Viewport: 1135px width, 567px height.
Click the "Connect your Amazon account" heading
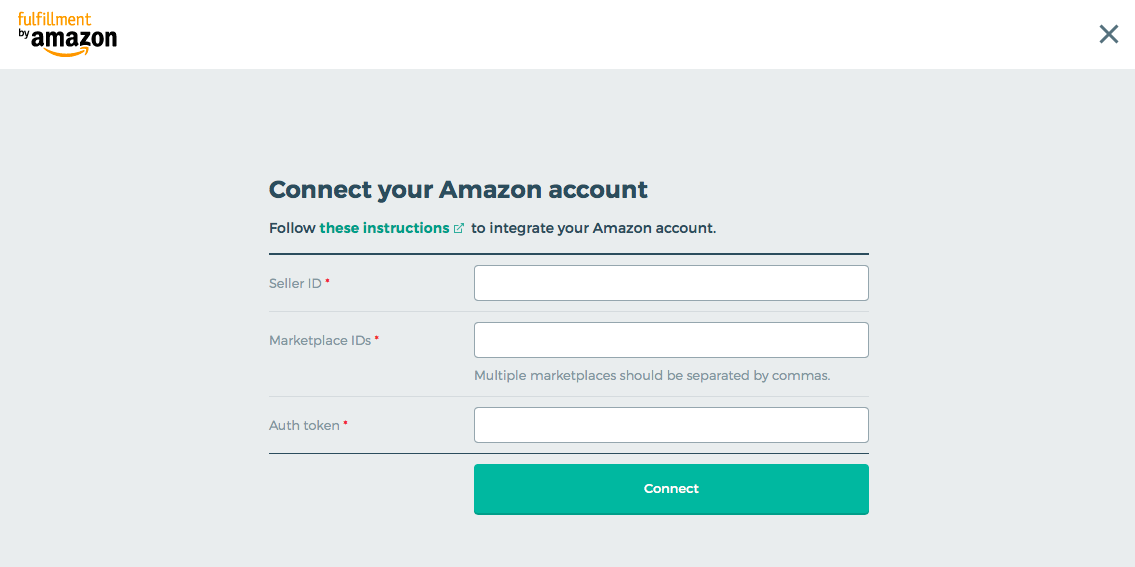(x=458, y=190)
